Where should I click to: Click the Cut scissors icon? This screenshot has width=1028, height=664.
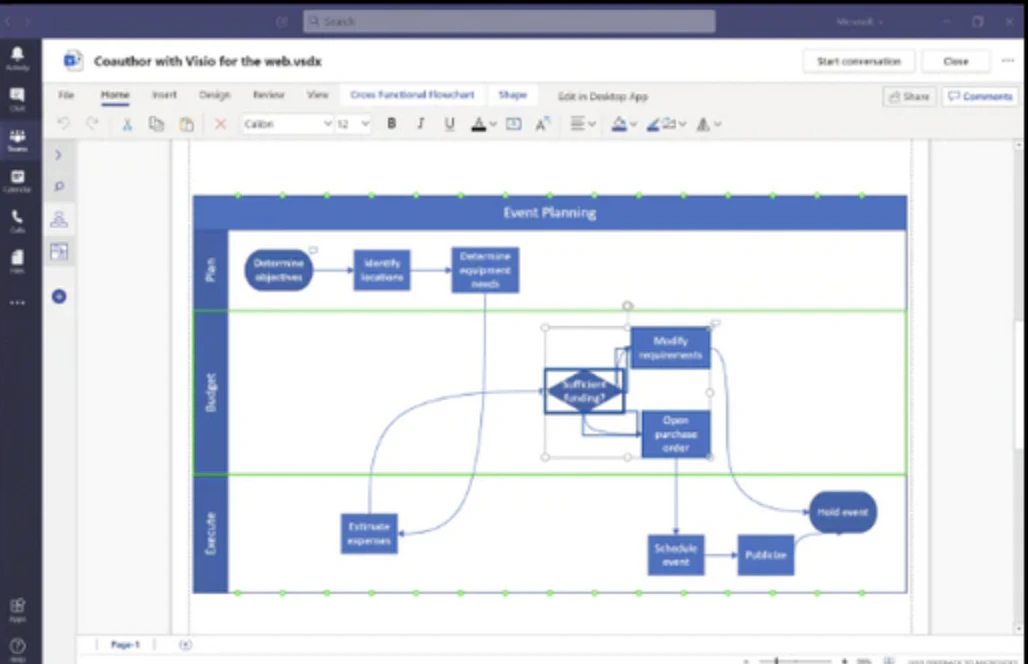pyautogui.click(x=127, y=124)
